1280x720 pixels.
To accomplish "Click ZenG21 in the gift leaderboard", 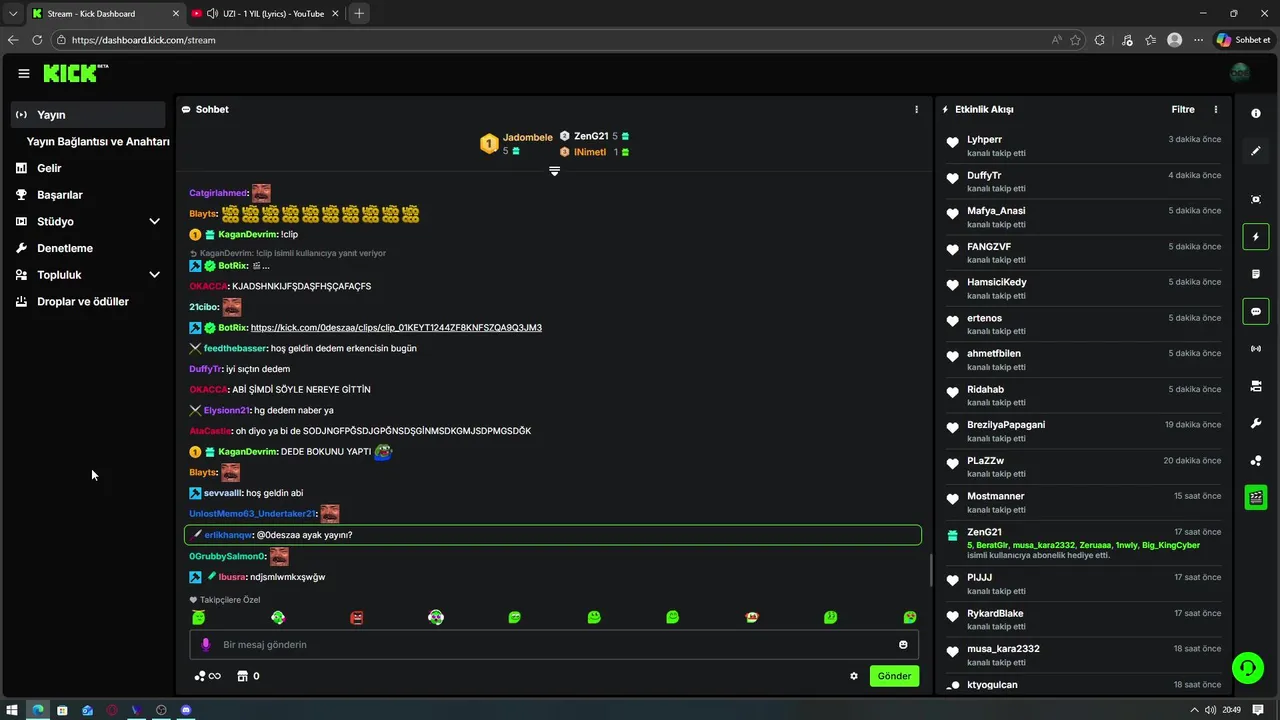I will (591, 136).
